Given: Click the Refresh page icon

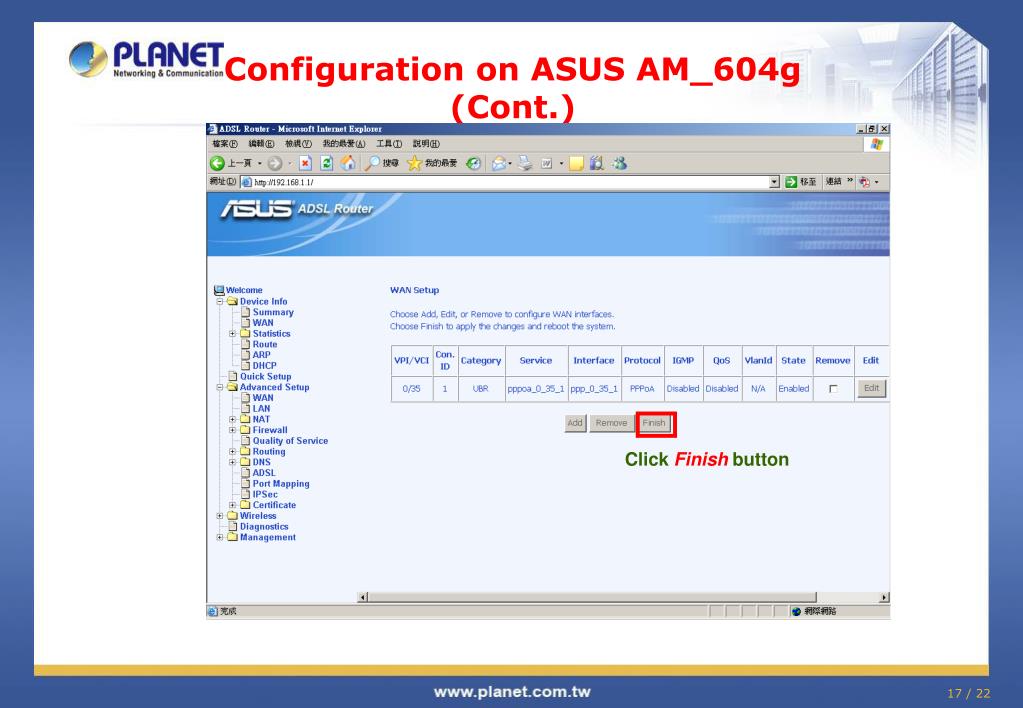Looking at the screenshot, I should 327,163.
